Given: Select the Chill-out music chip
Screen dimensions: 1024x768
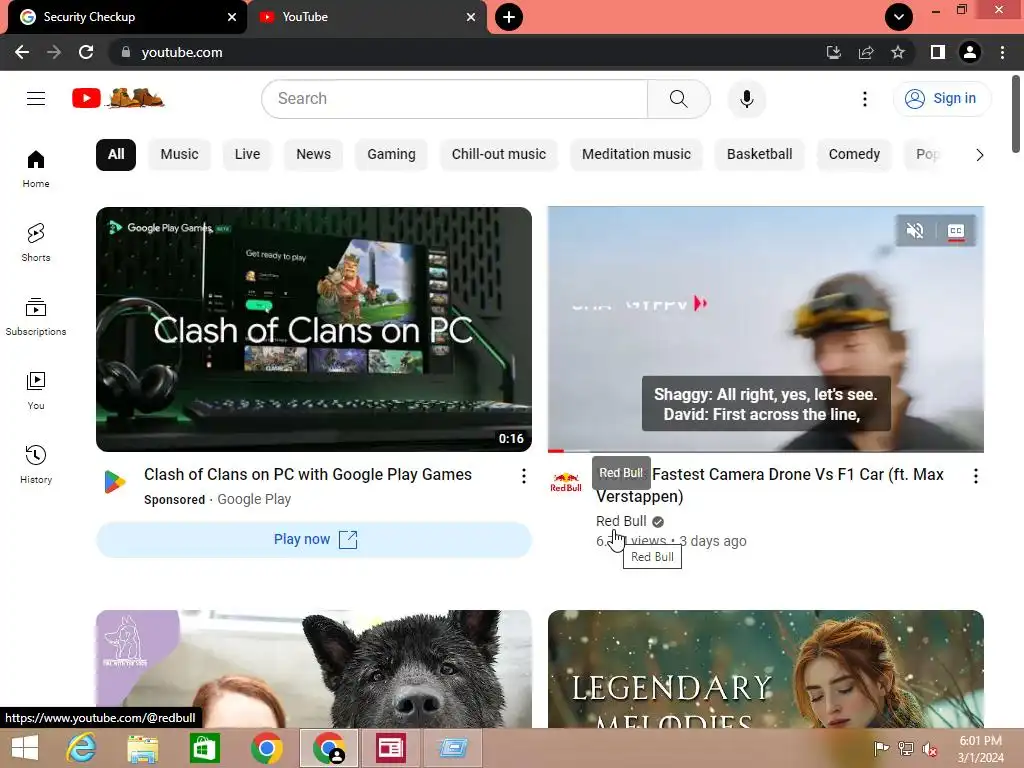Looking at the screenshot, I should click(x=499, y=155).
